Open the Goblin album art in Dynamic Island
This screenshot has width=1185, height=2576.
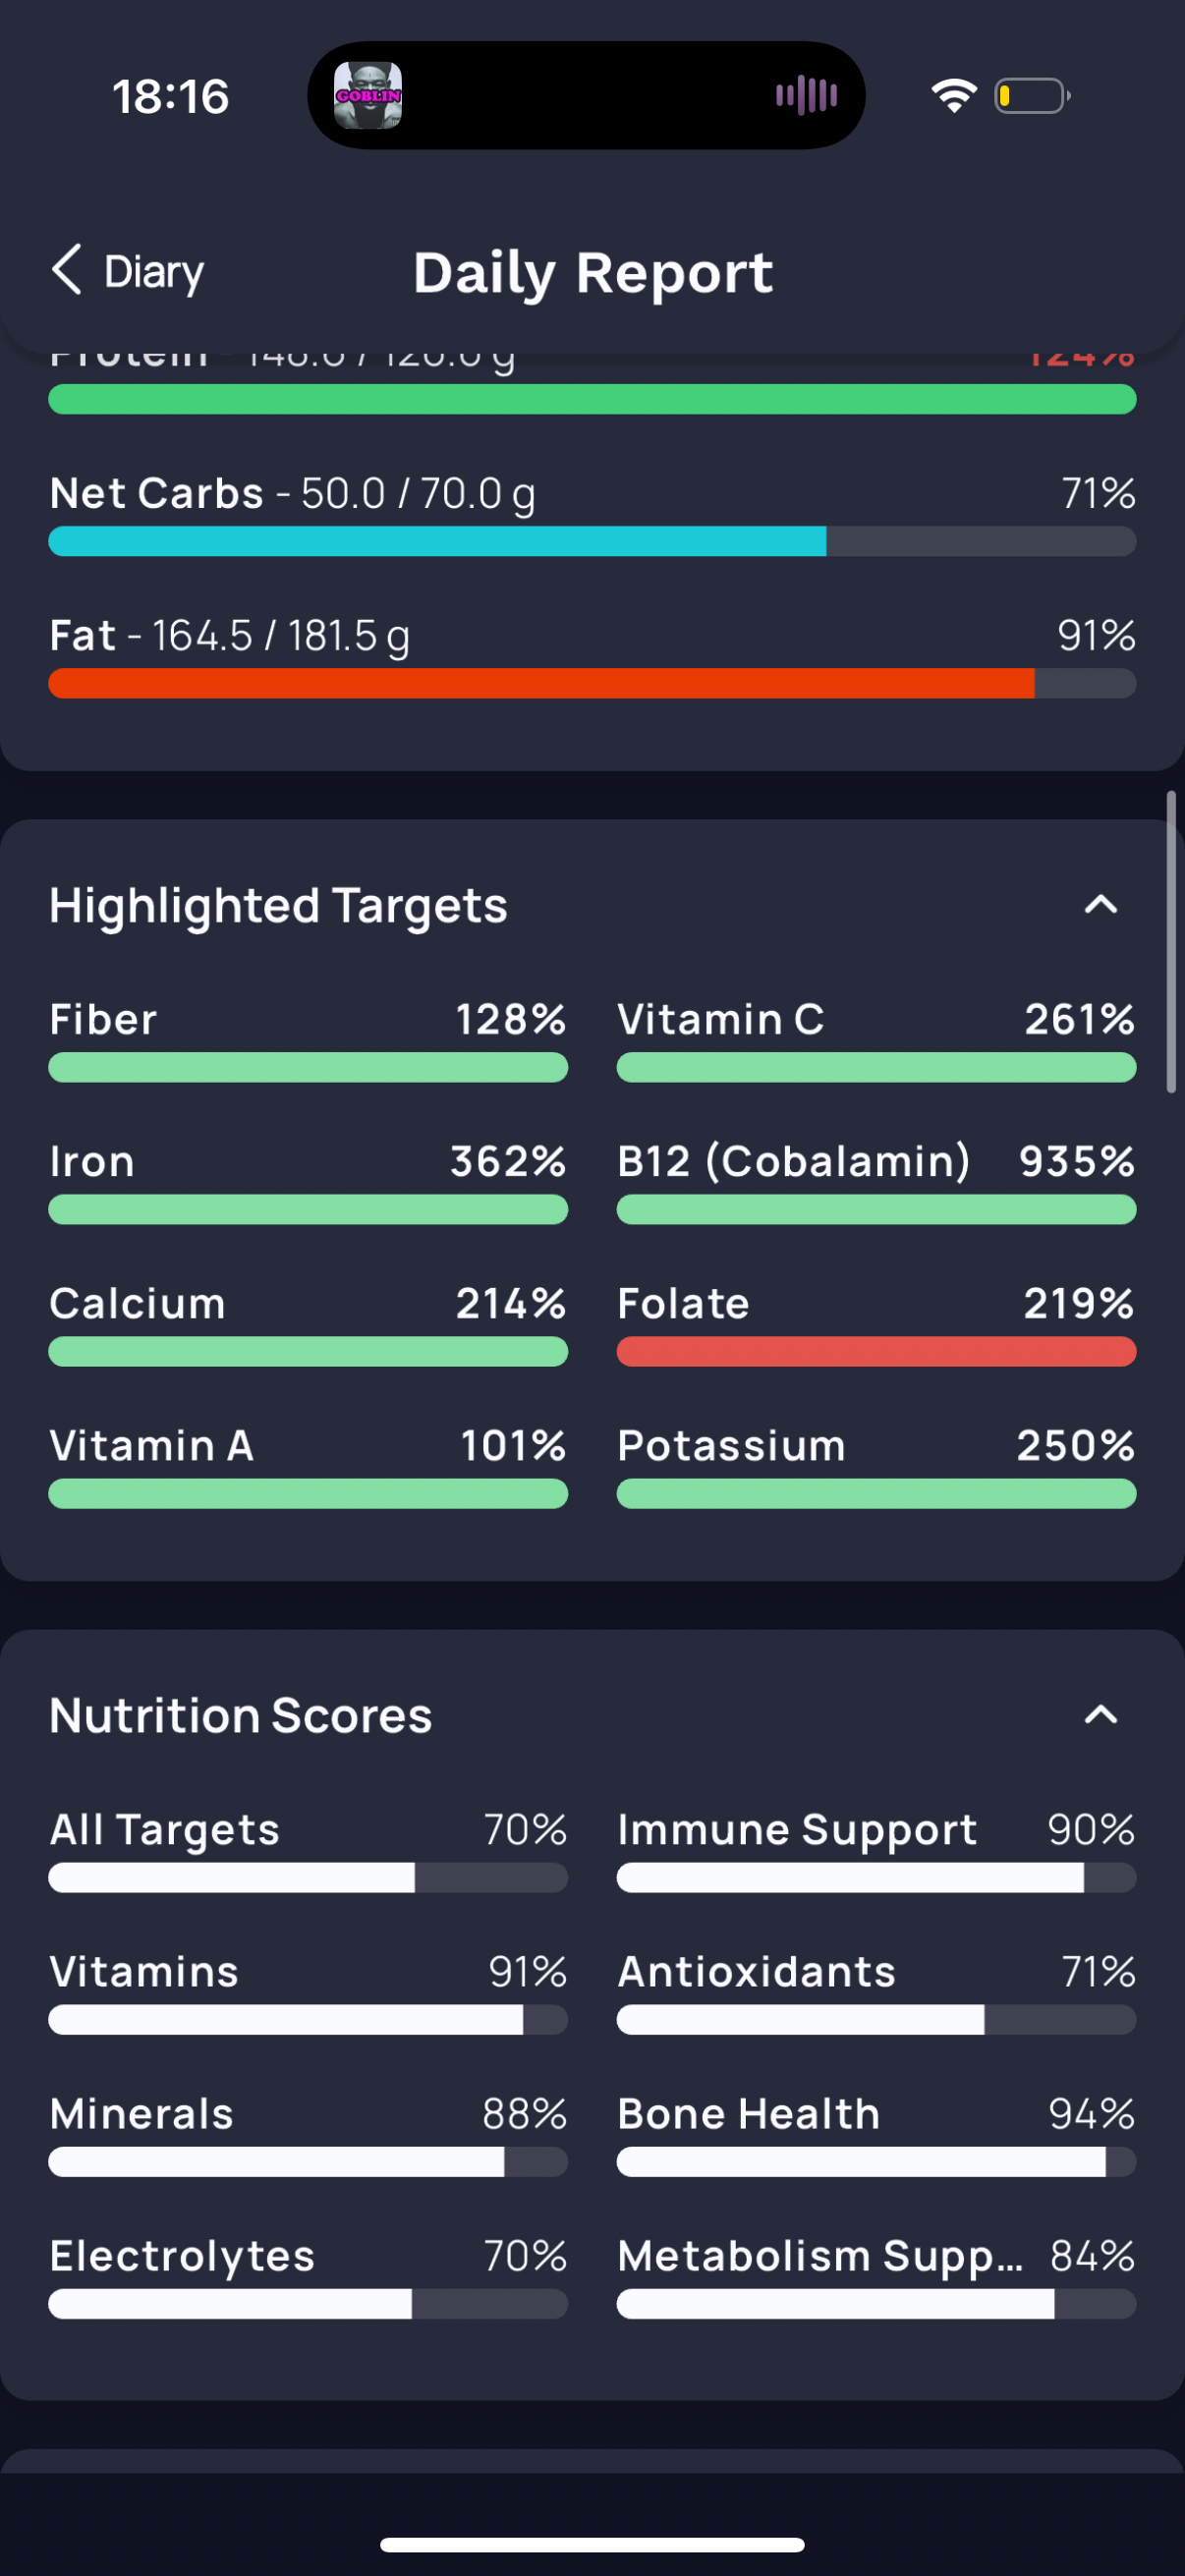click(367, 95)
